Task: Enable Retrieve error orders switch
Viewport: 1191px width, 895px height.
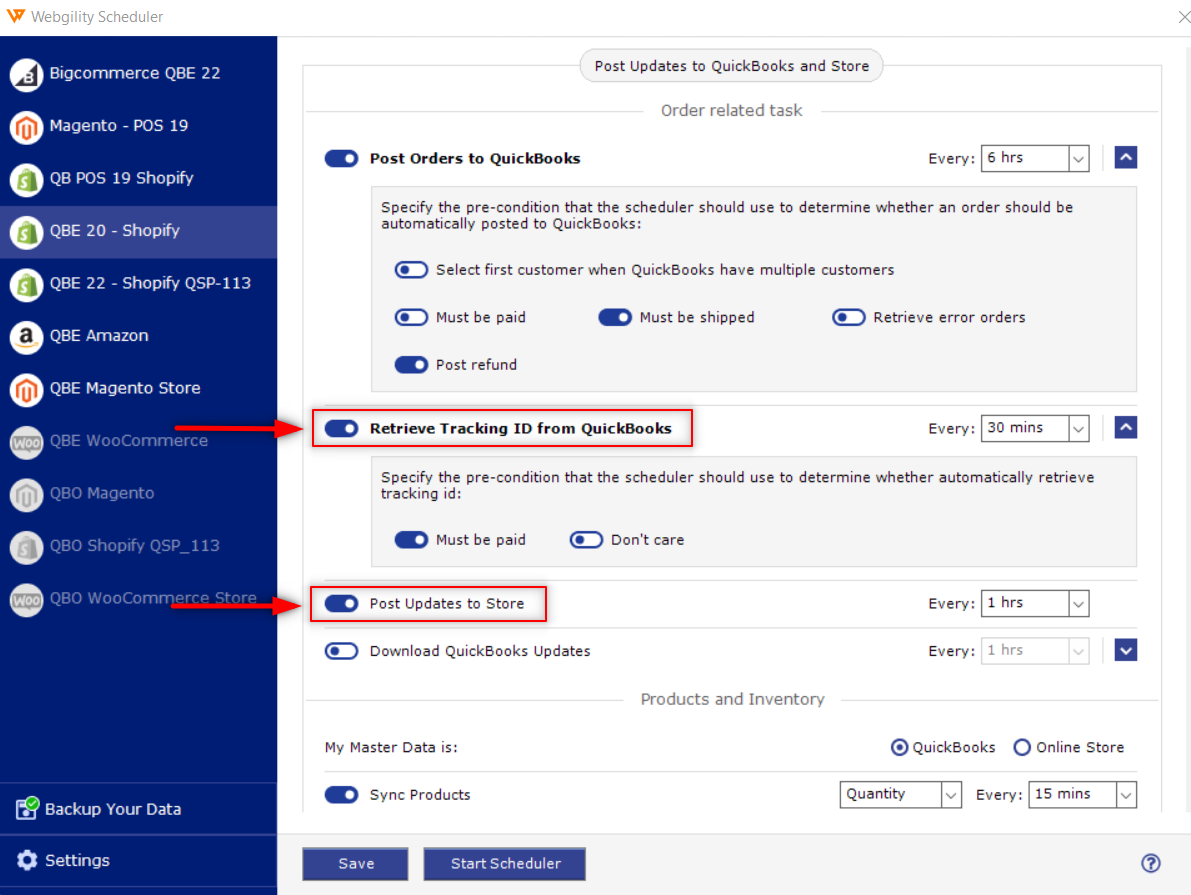Action: (848, 317)
